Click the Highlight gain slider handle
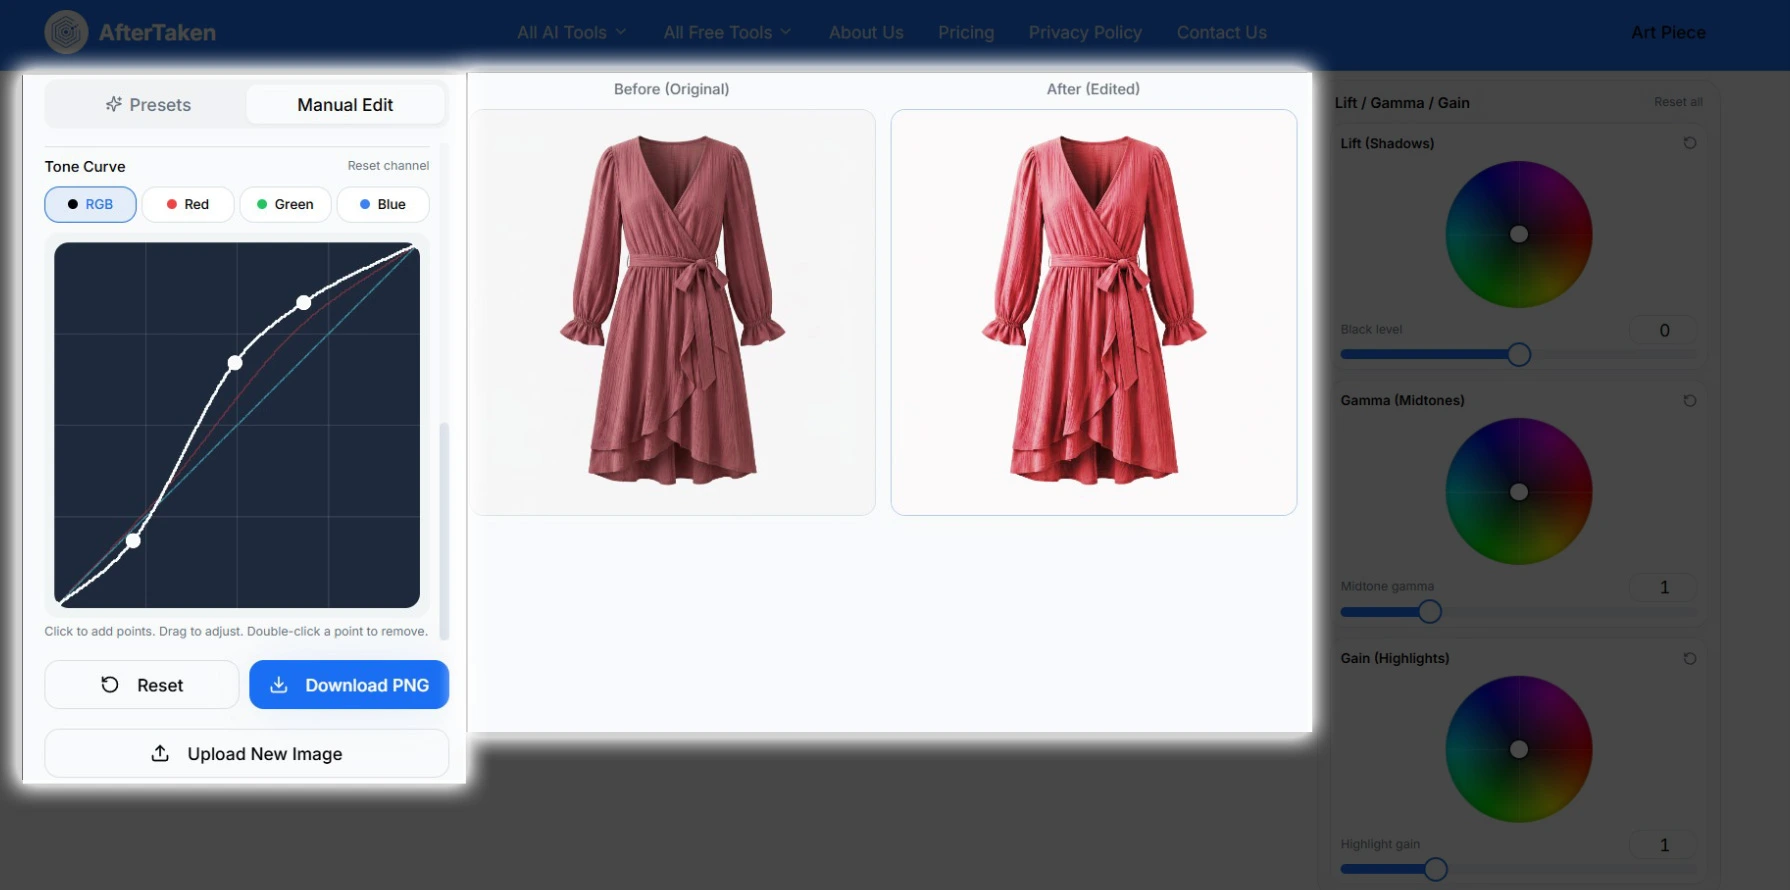 click(x=1435, y=869)
